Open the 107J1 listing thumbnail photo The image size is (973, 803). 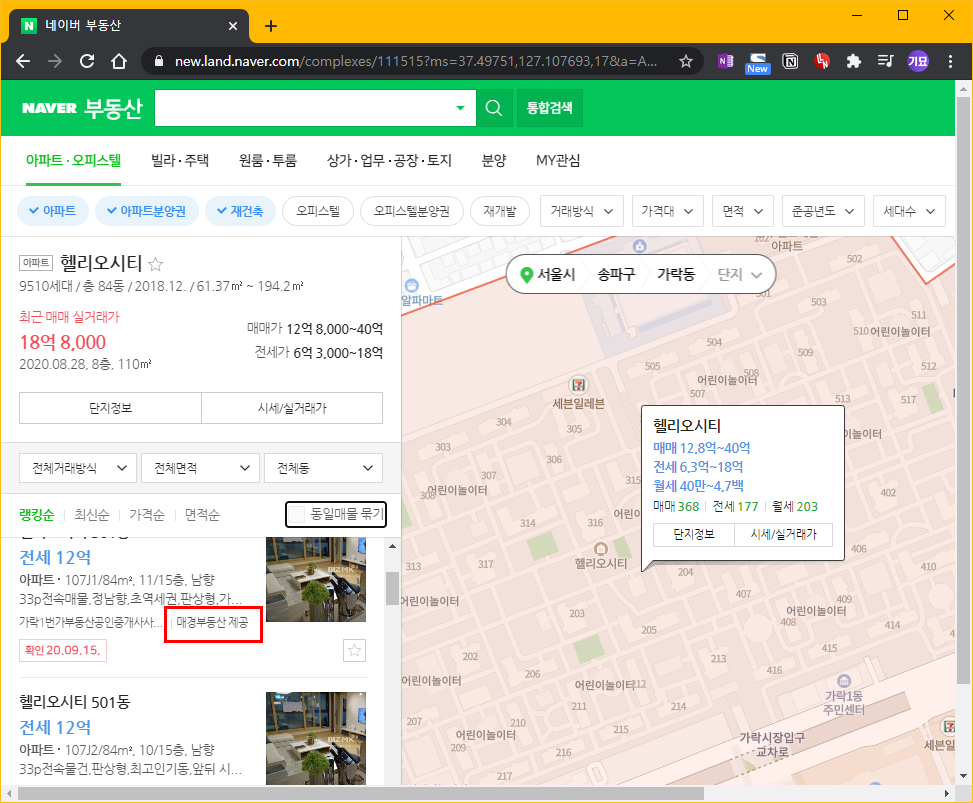(316, 580)
